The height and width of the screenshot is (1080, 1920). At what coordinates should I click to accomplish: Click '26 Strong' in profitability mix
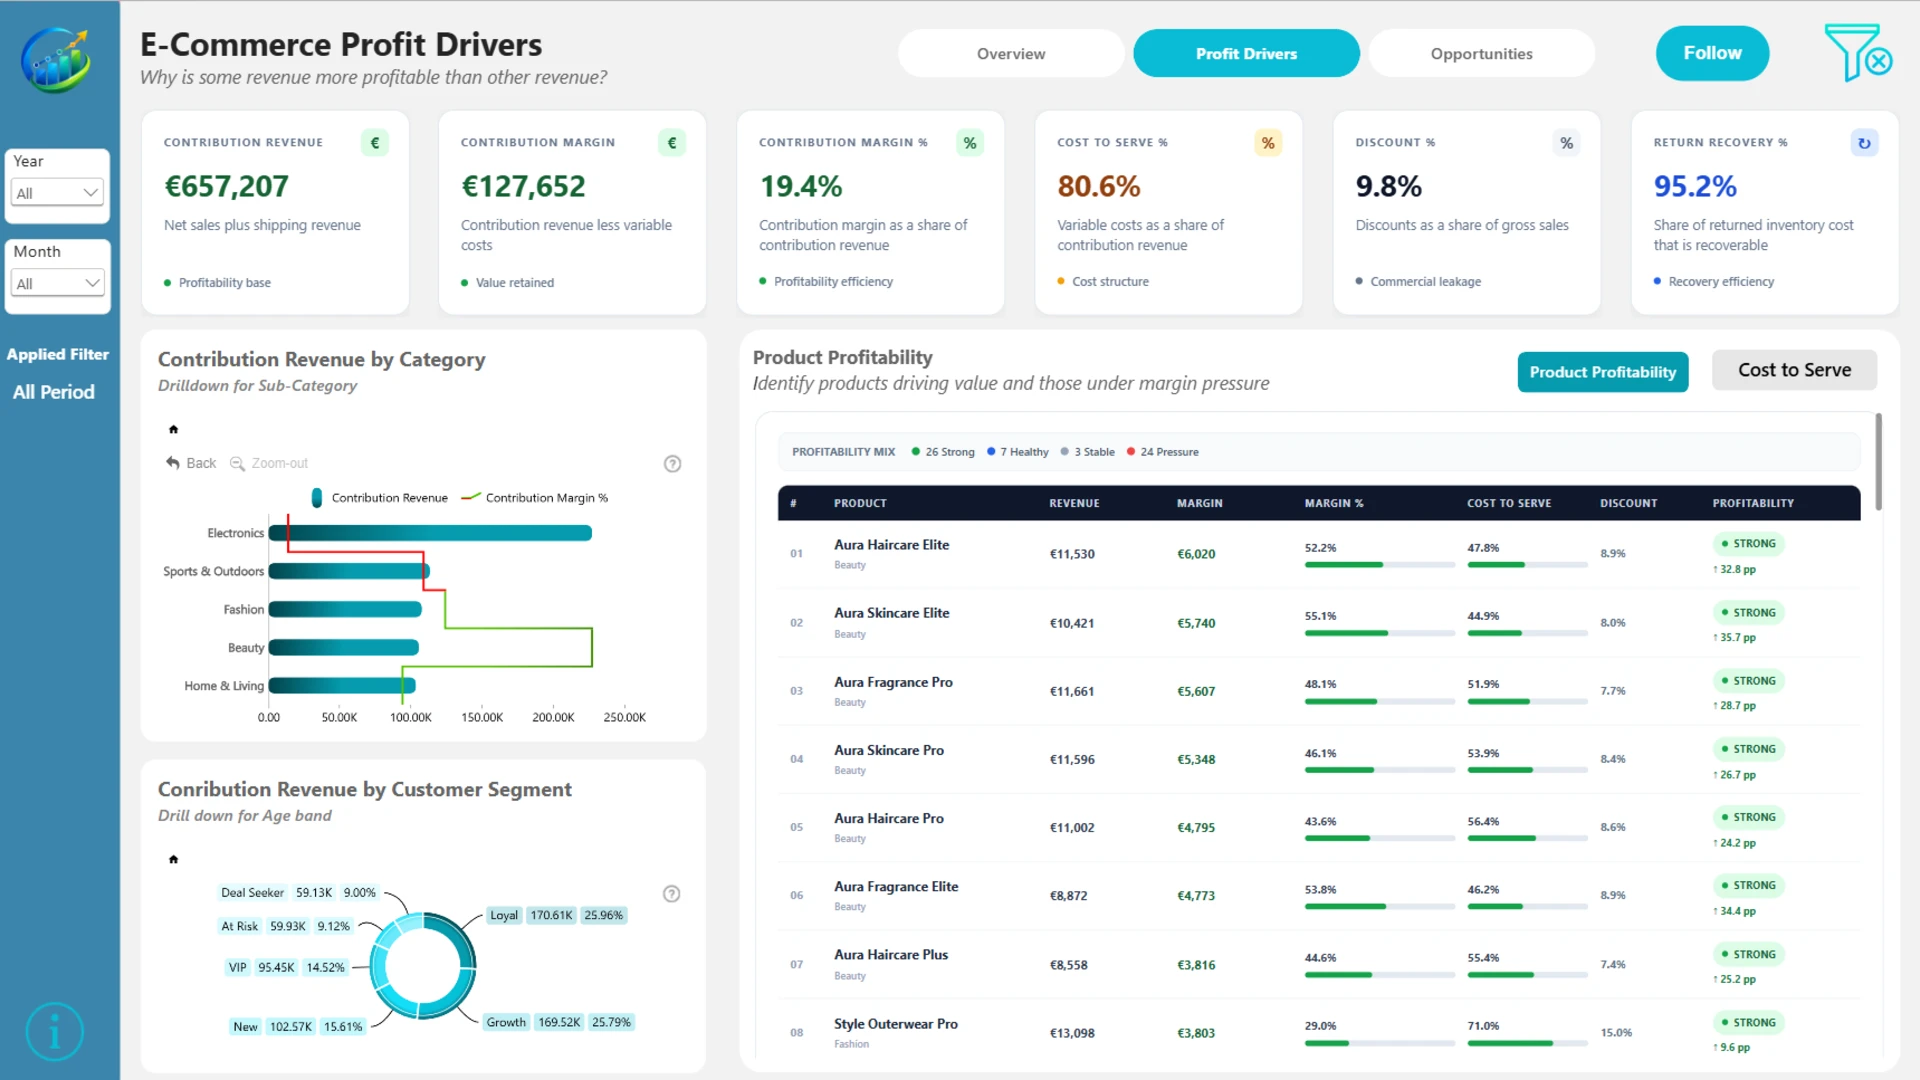(943, 452)
